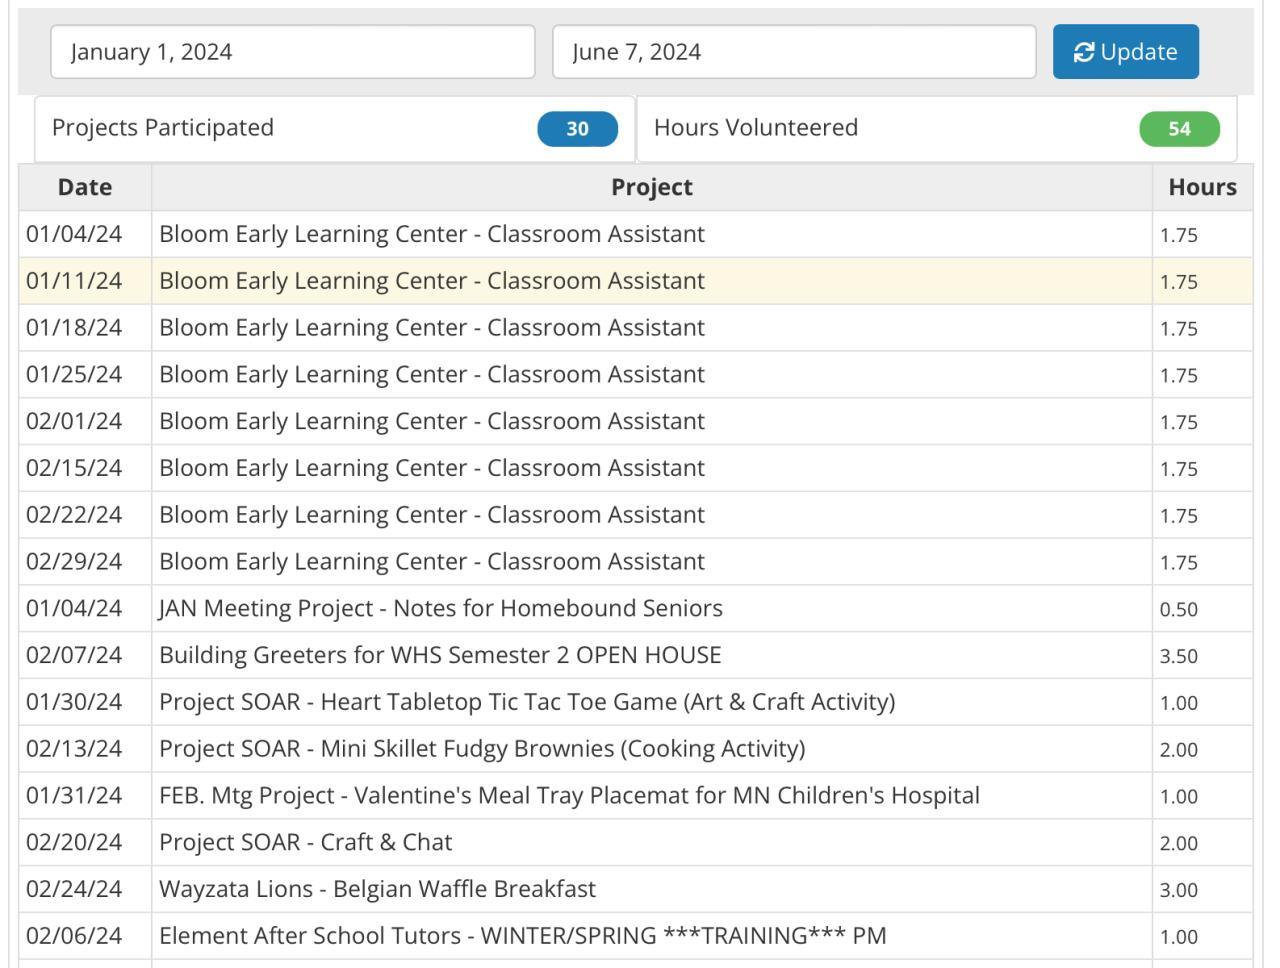Click the green 54 hours badge

[x=1179, y=129]
